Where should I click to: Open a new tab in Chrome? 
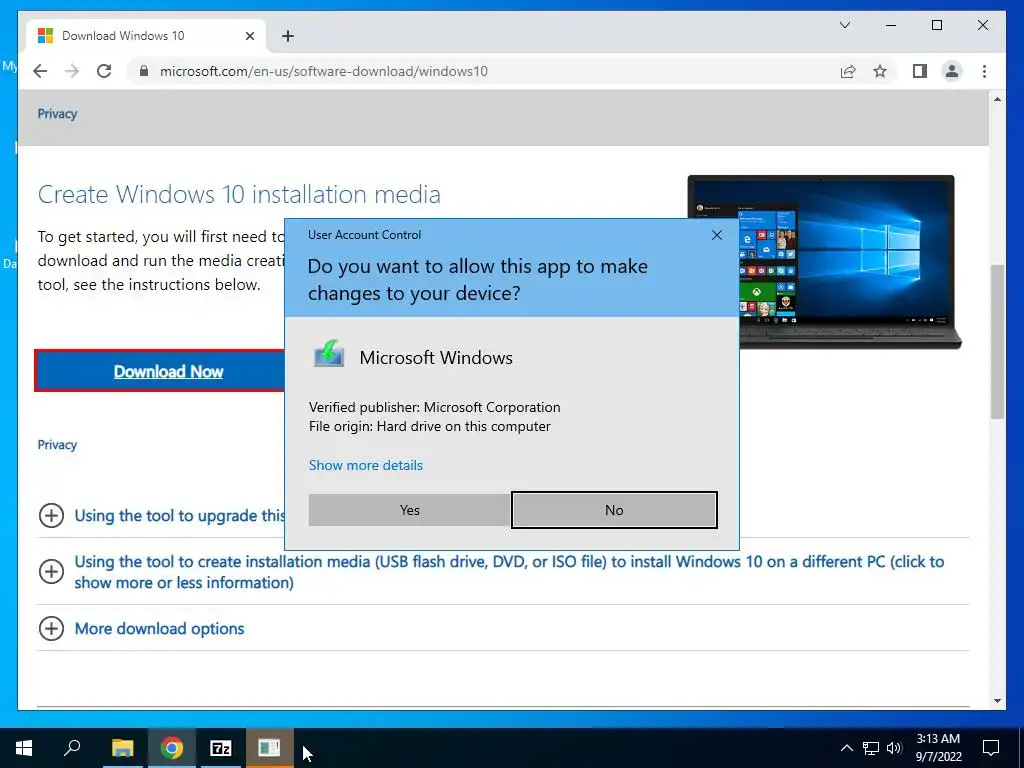(287, 36)
